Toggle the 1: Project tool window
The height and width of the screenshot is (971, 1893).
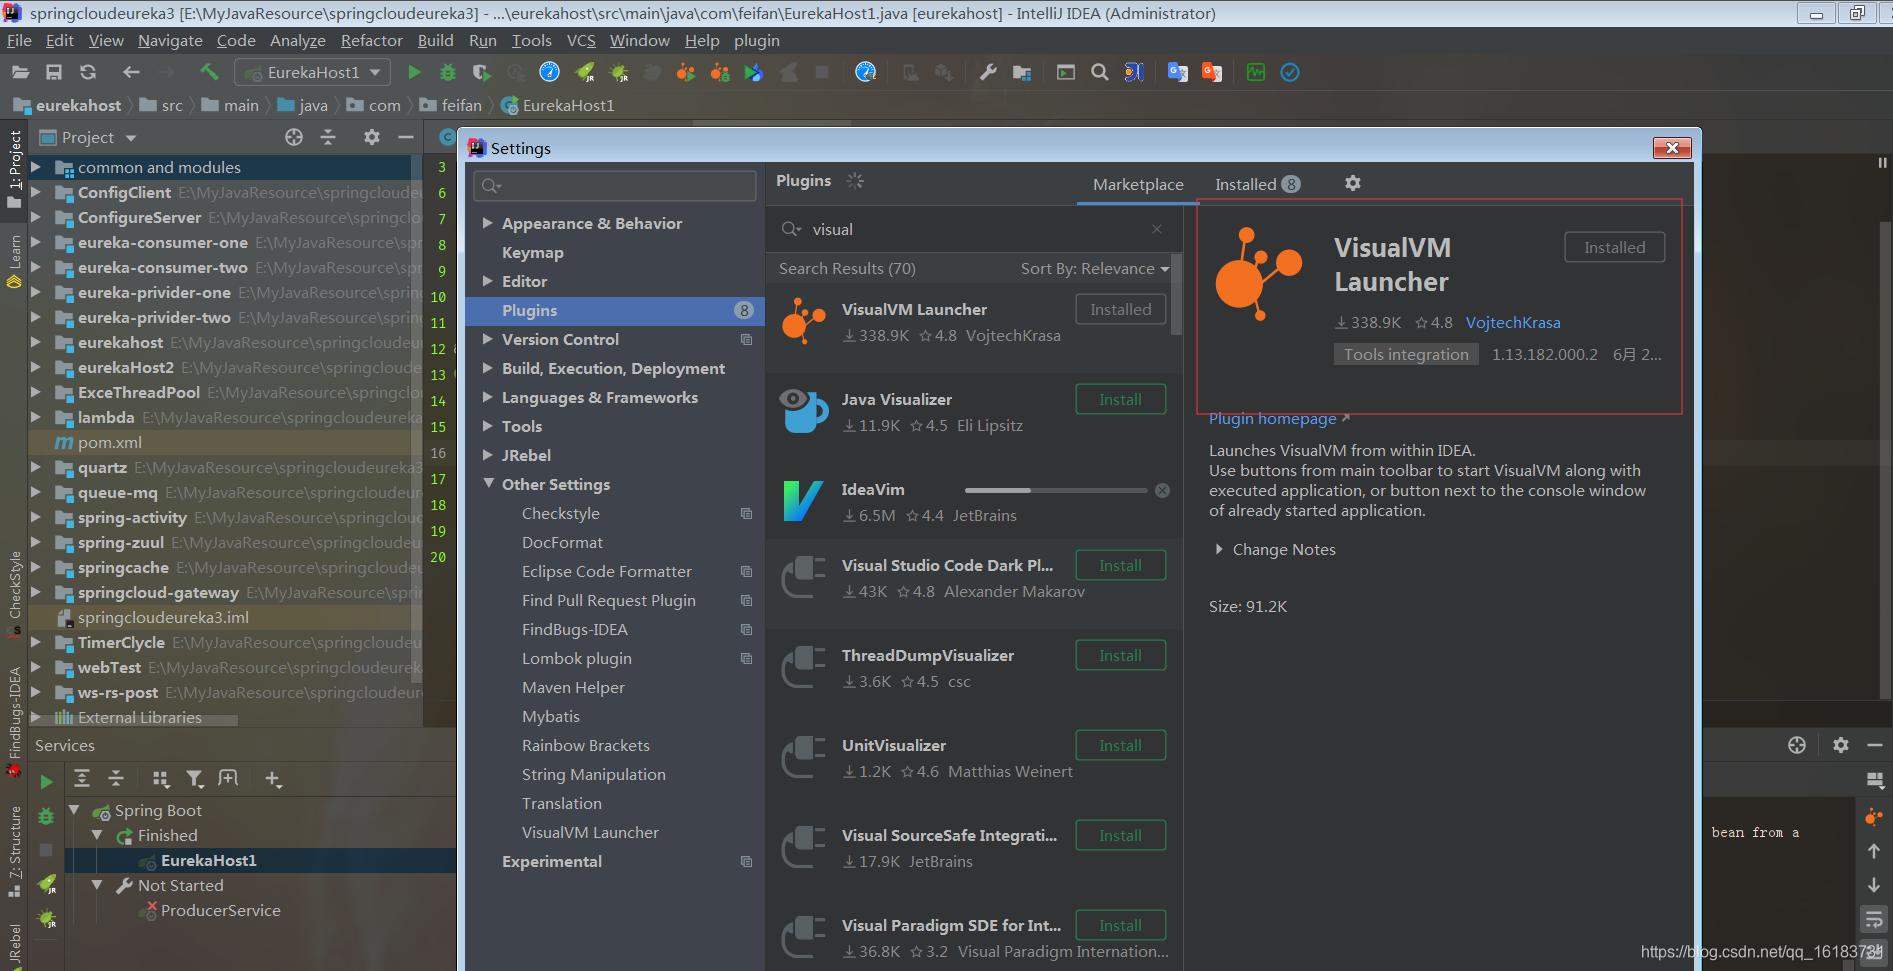(14, 168)
